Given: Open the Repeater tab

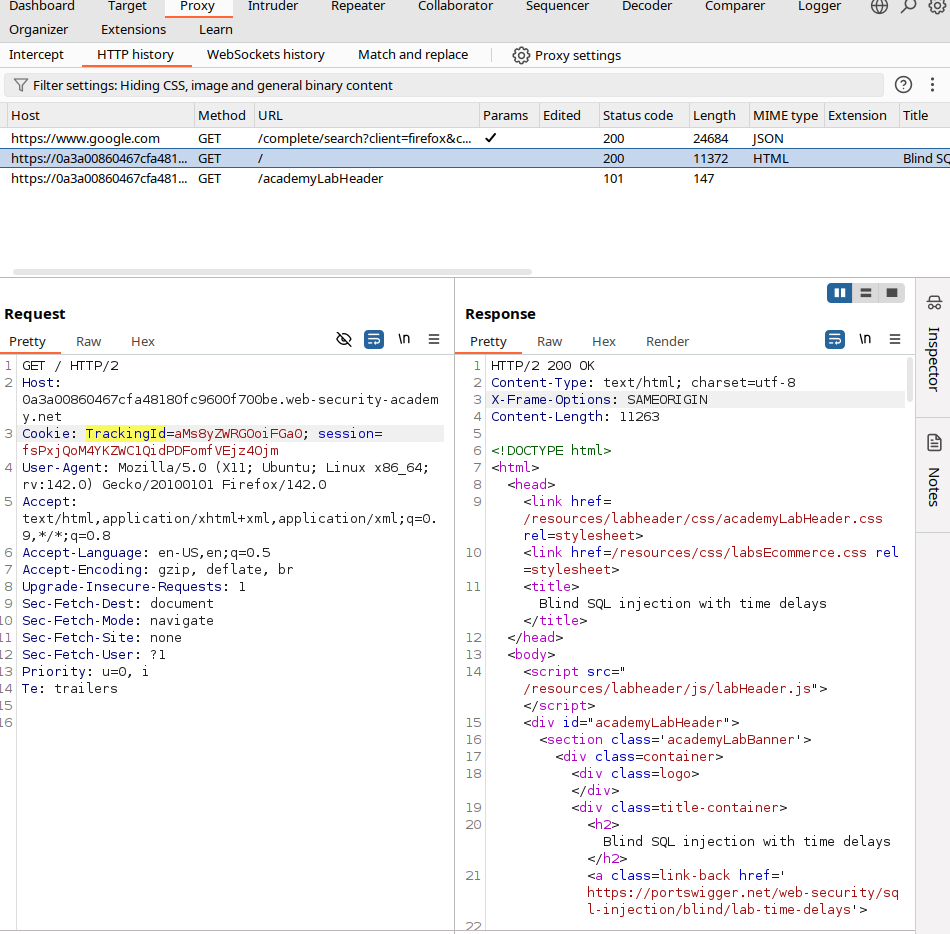Looking at the screenshot, I should pyautogui.click(x=358, y=7).
